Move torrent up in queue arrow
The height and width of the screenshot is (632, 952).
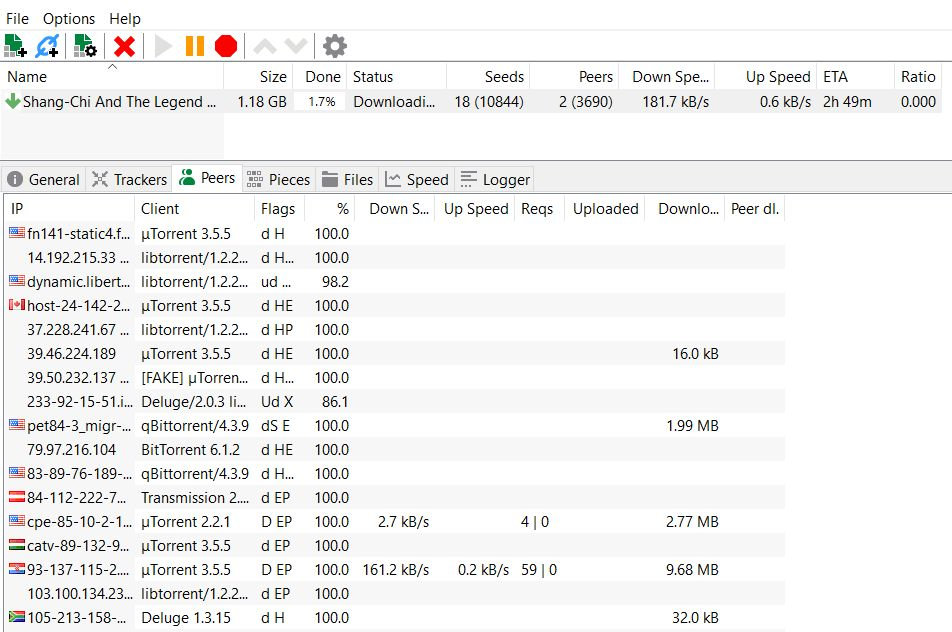265,46
